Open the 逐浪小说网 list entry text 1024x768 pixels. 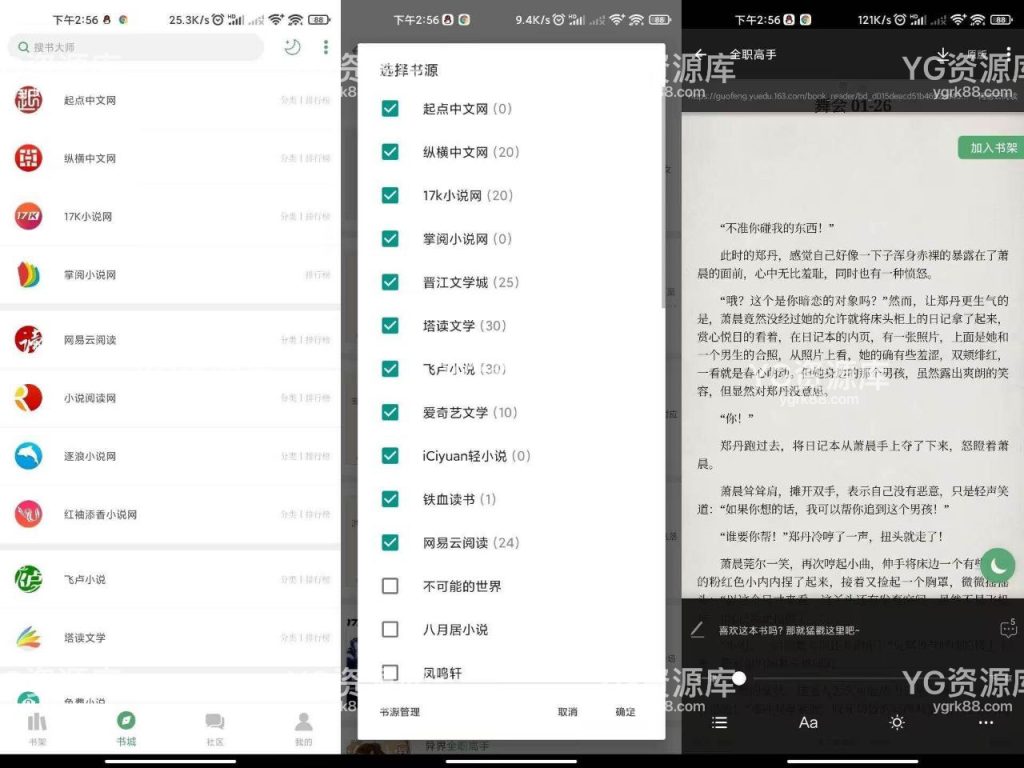click(89, 456)
